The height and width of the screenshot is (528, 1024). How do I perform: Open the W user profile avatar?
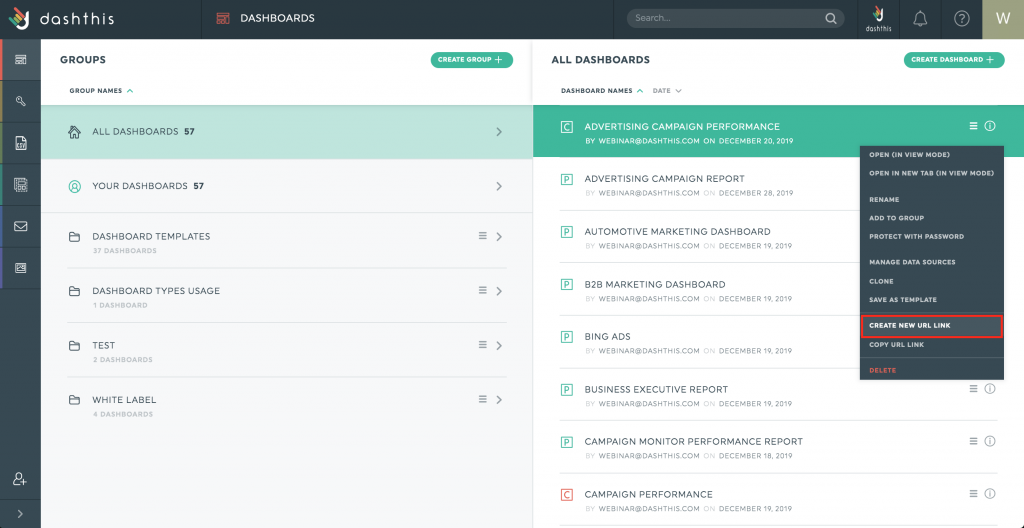[x=1003, y=19]
